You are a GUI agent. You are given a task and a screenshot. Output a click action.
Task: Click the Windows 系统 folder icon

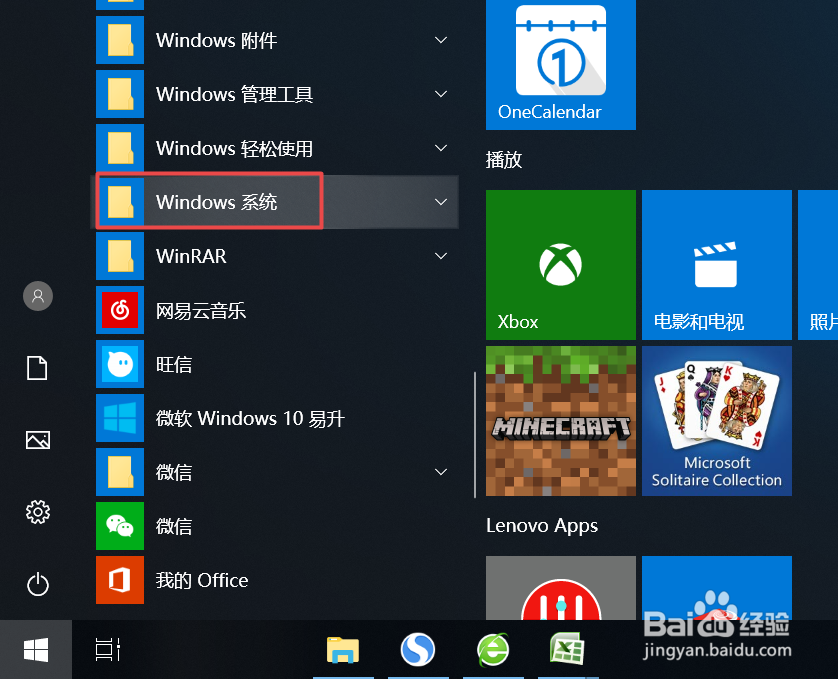pos(120,202)
